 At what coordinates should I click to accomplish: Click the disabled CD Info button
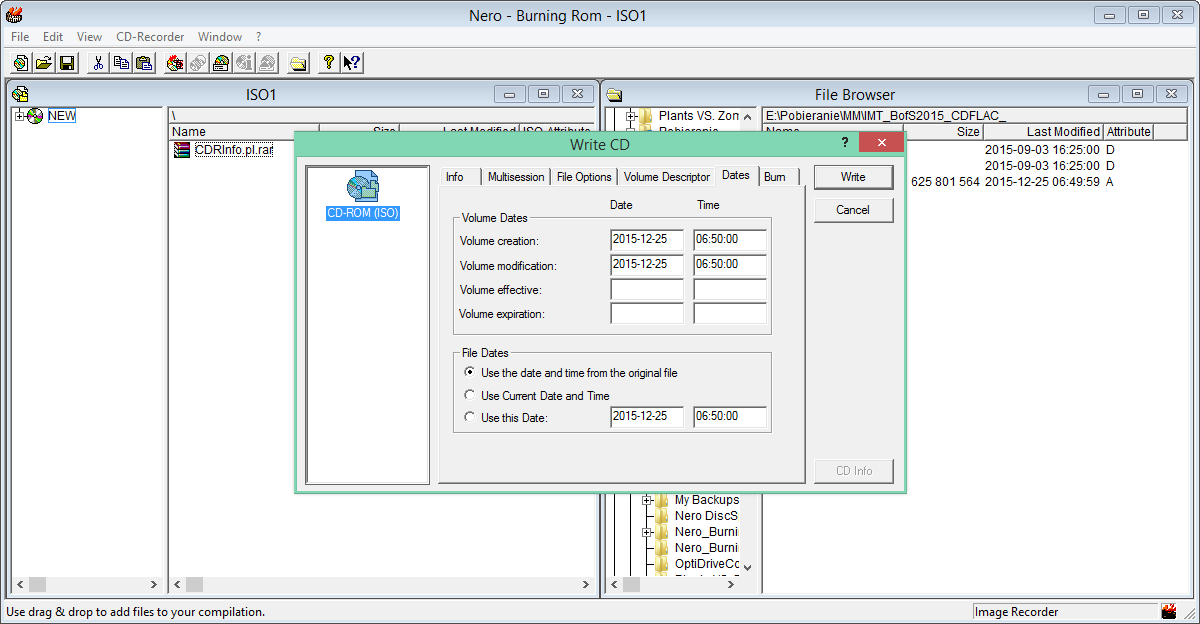853,471
